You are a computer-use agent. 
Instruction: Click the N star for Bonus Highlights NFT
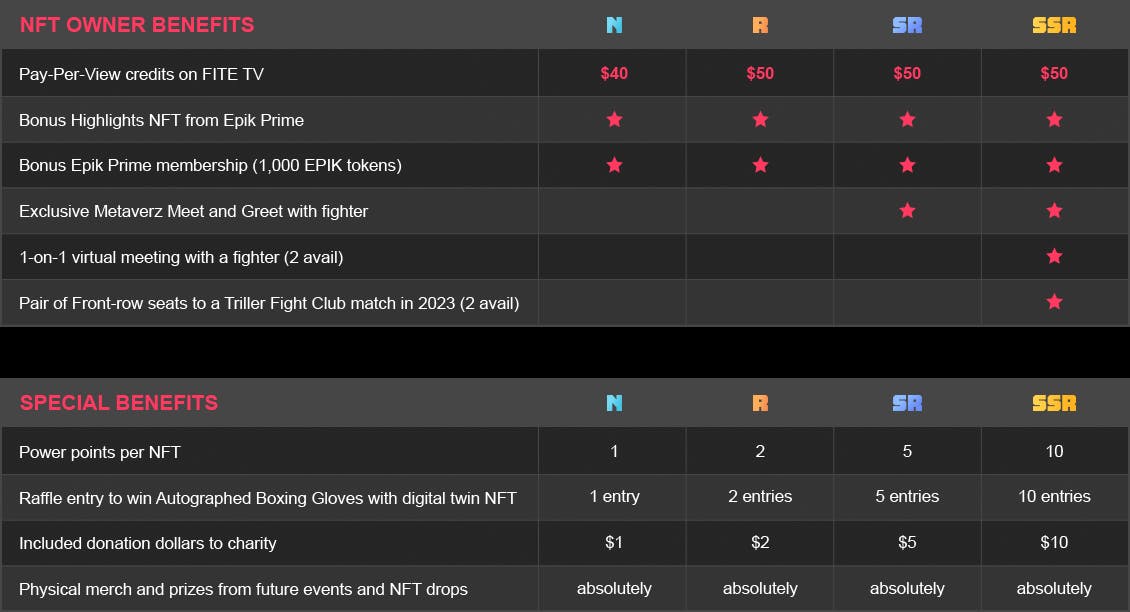click(614, 119)
